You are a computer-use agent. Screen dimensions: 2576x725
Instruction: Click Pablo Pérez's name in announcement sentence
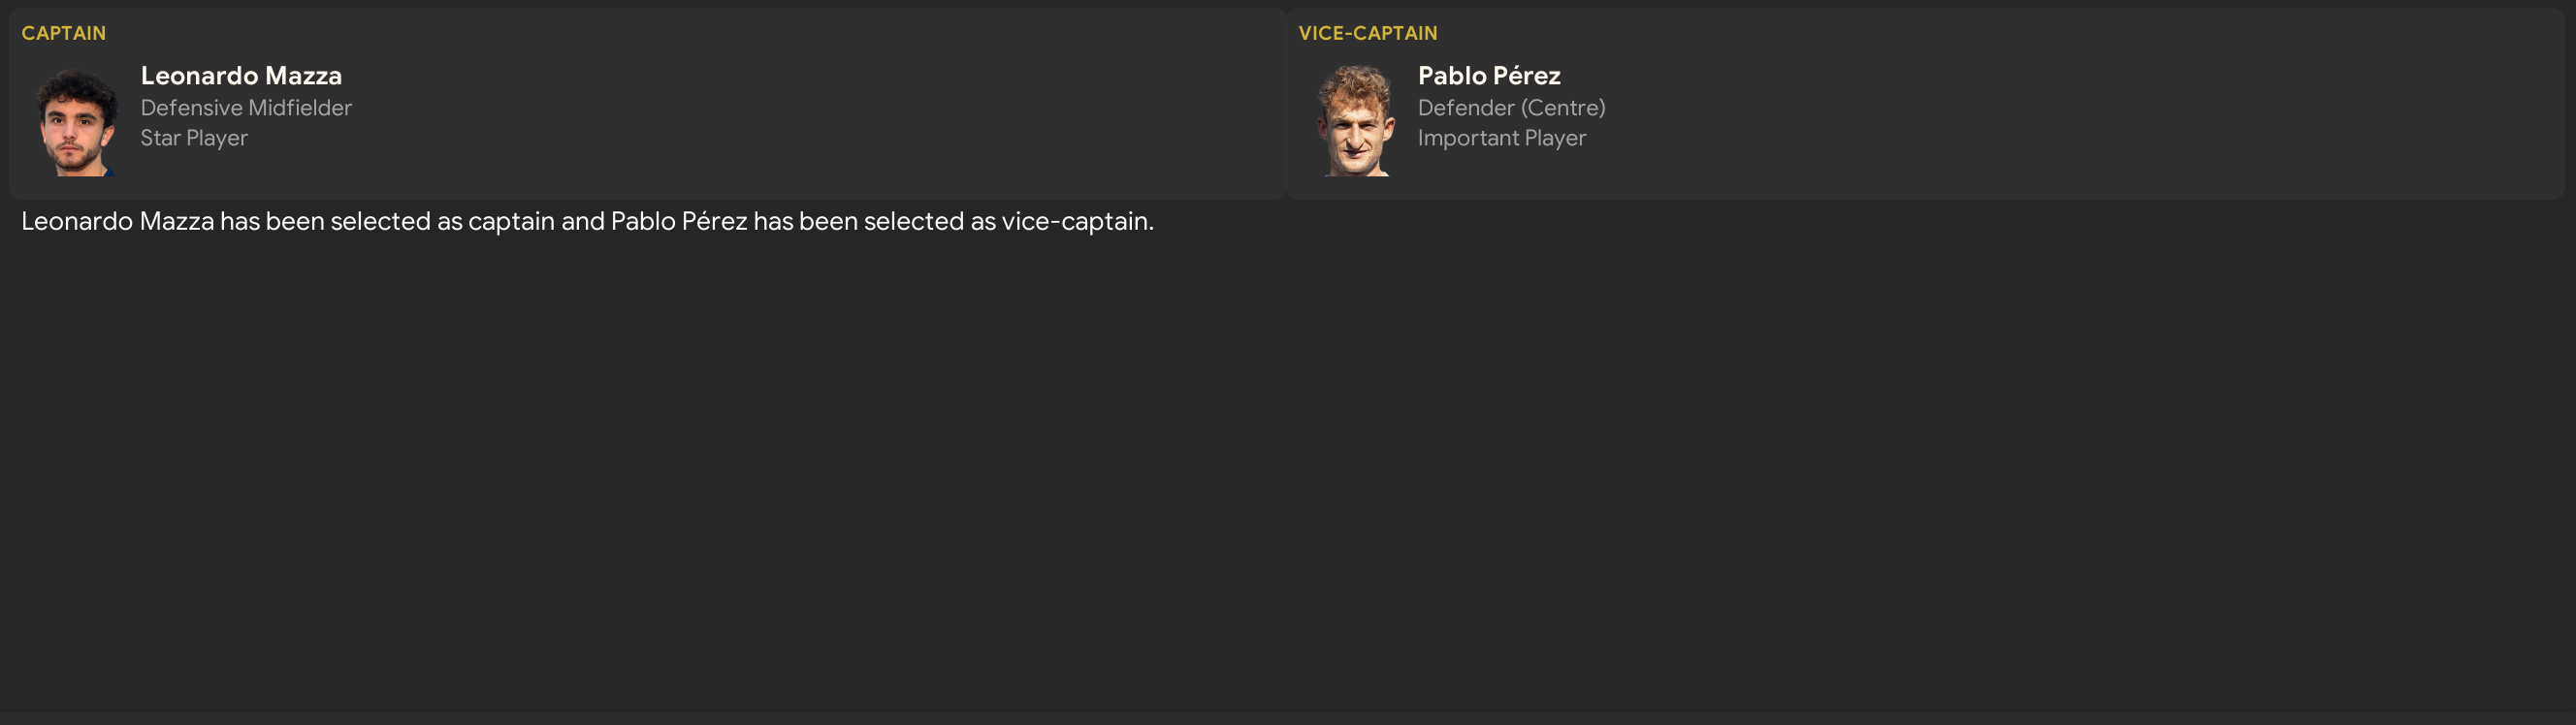[x=679, y=221]
